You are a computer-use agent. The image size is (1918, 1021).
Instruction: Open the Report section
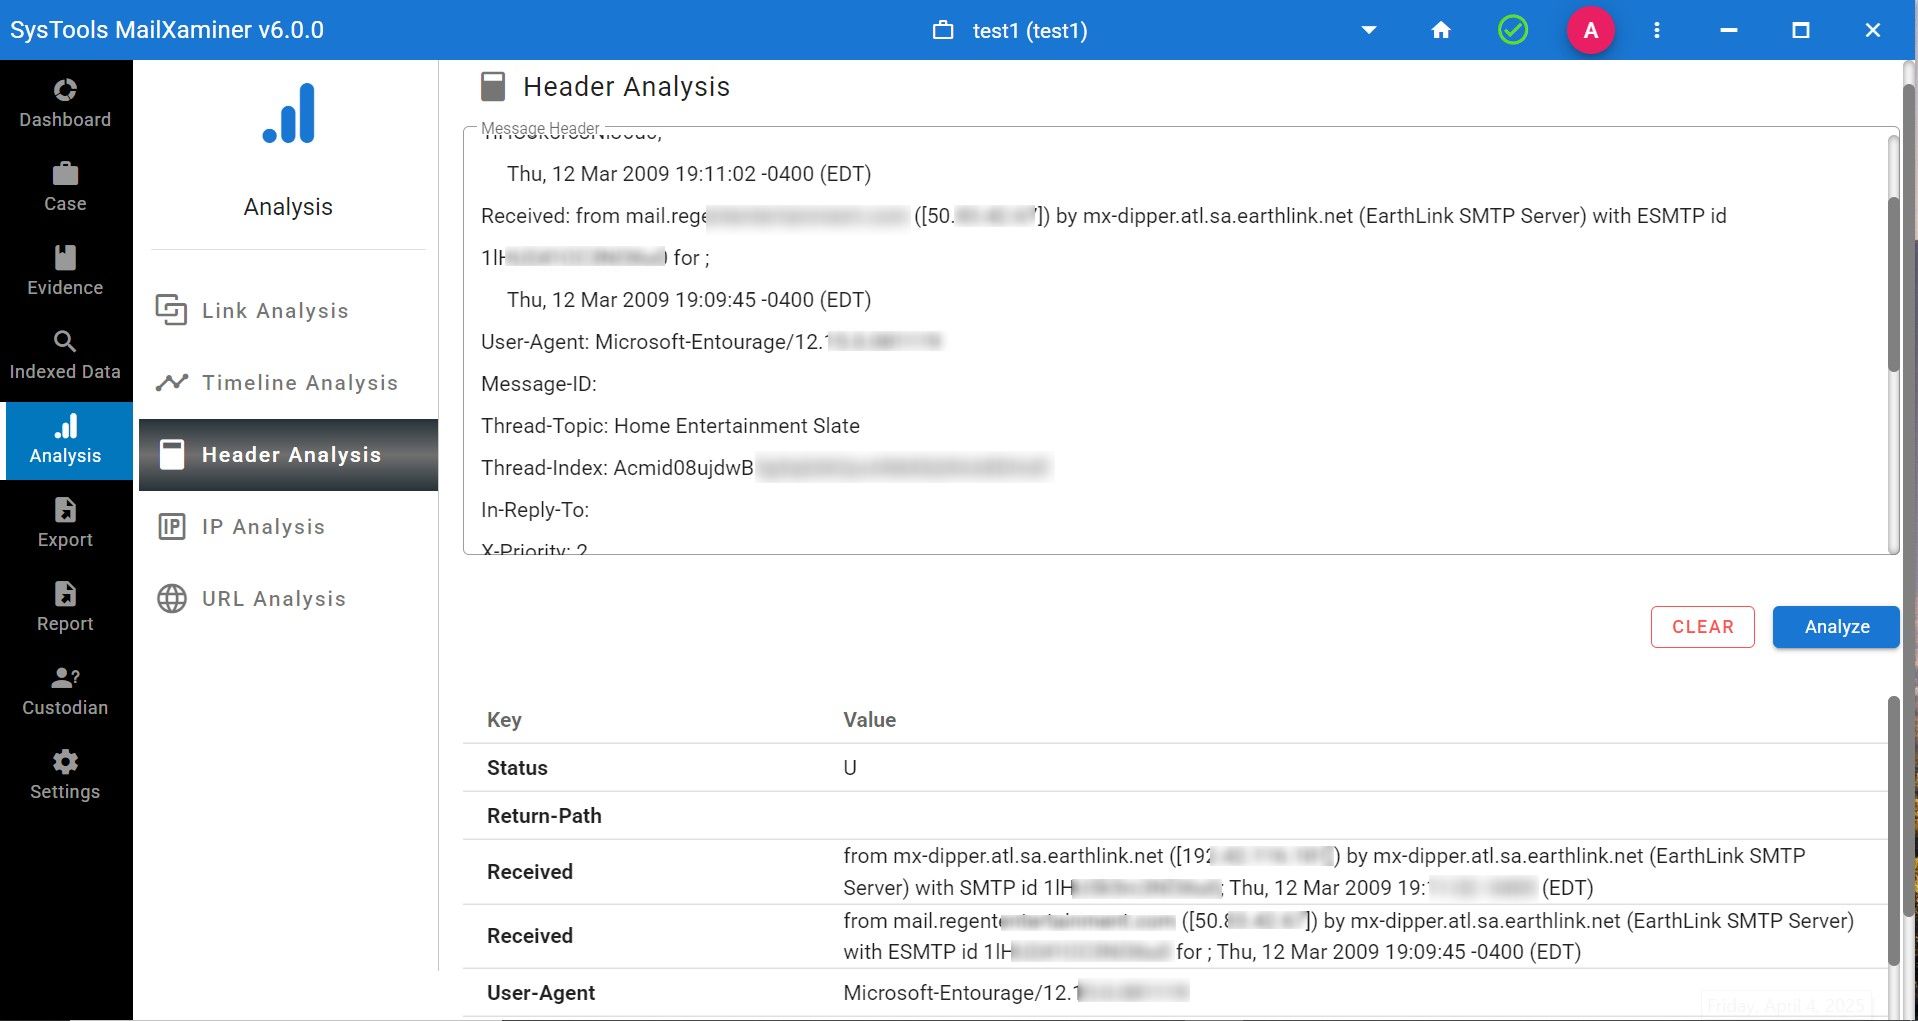[x=65, y=608]
